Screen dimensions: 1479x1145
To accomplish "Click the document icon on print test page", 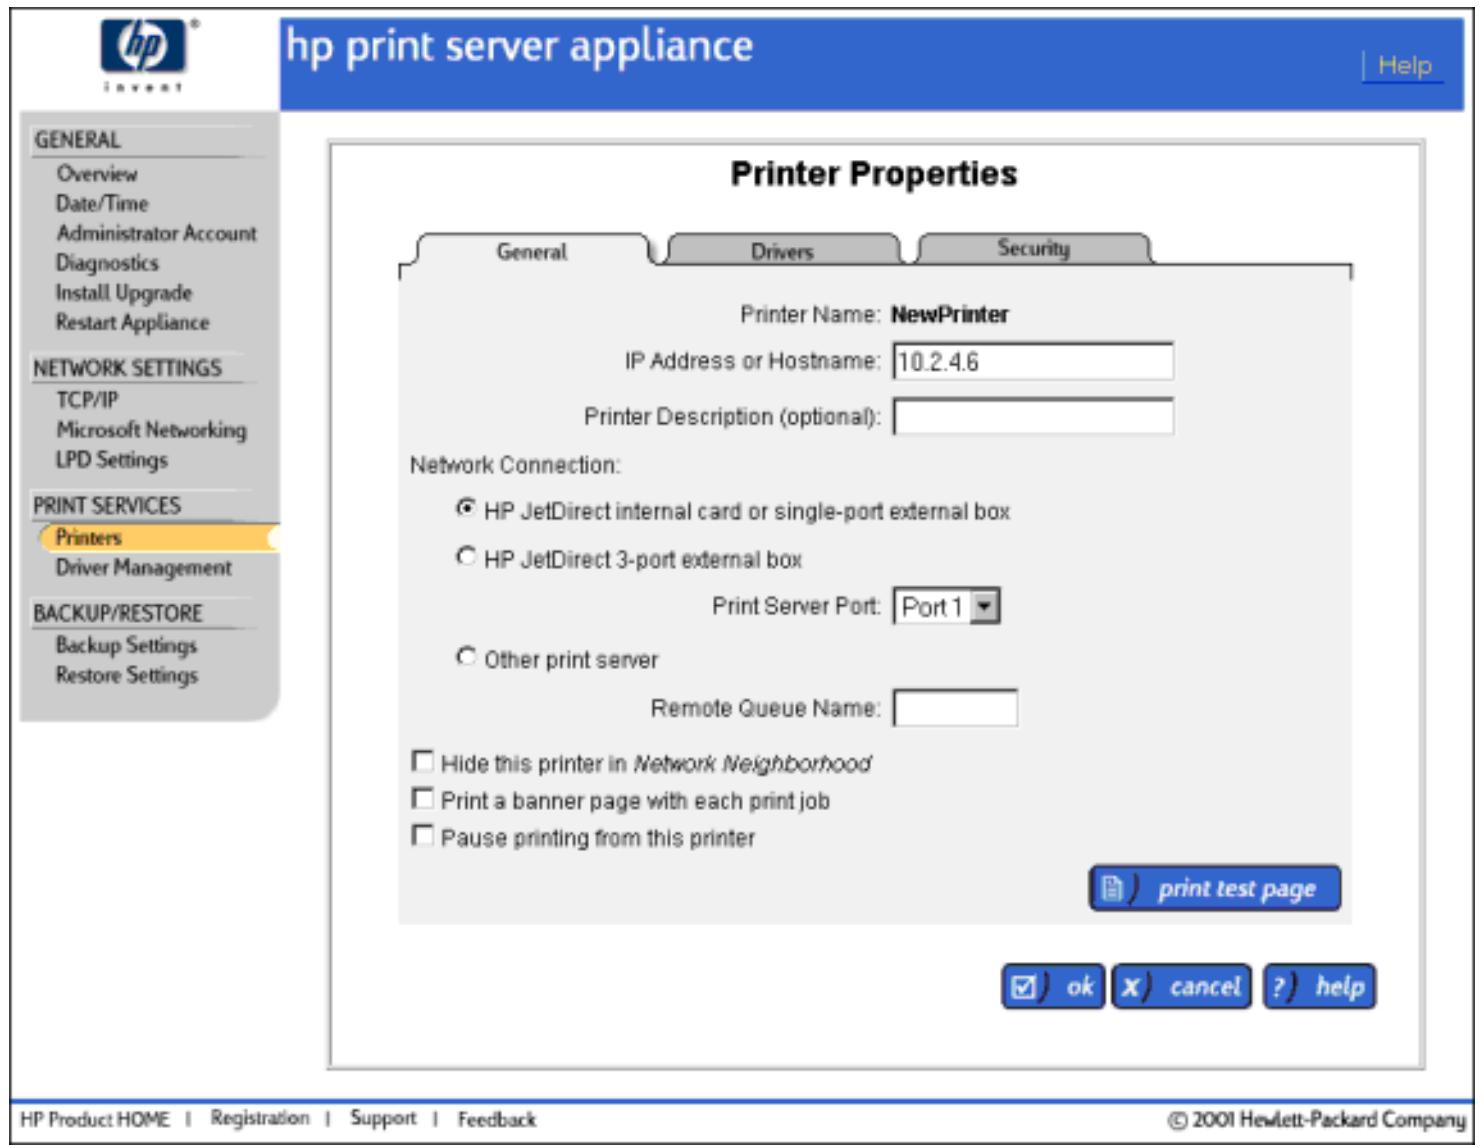I will 1111,888.
